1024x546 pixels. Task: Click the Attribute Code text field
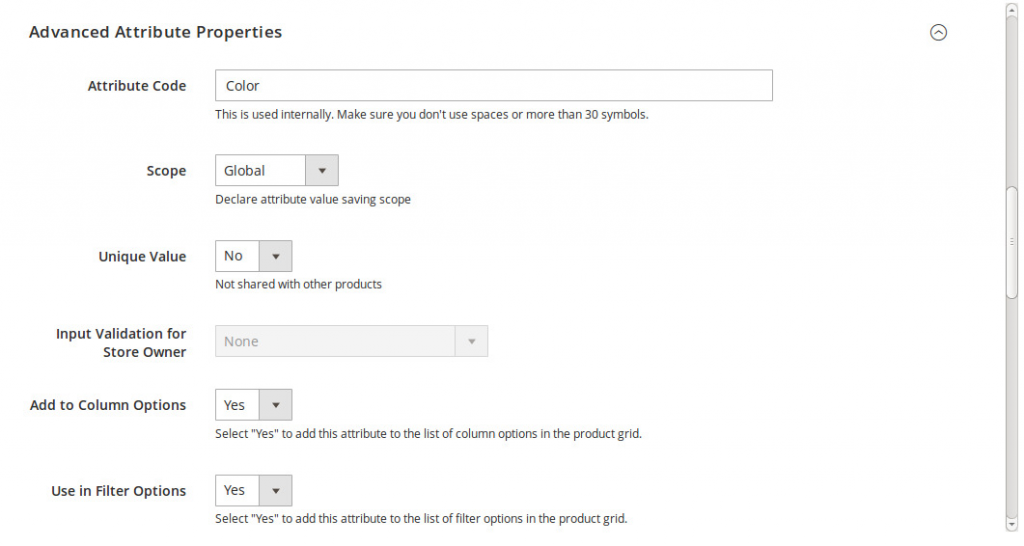(493, 86)
